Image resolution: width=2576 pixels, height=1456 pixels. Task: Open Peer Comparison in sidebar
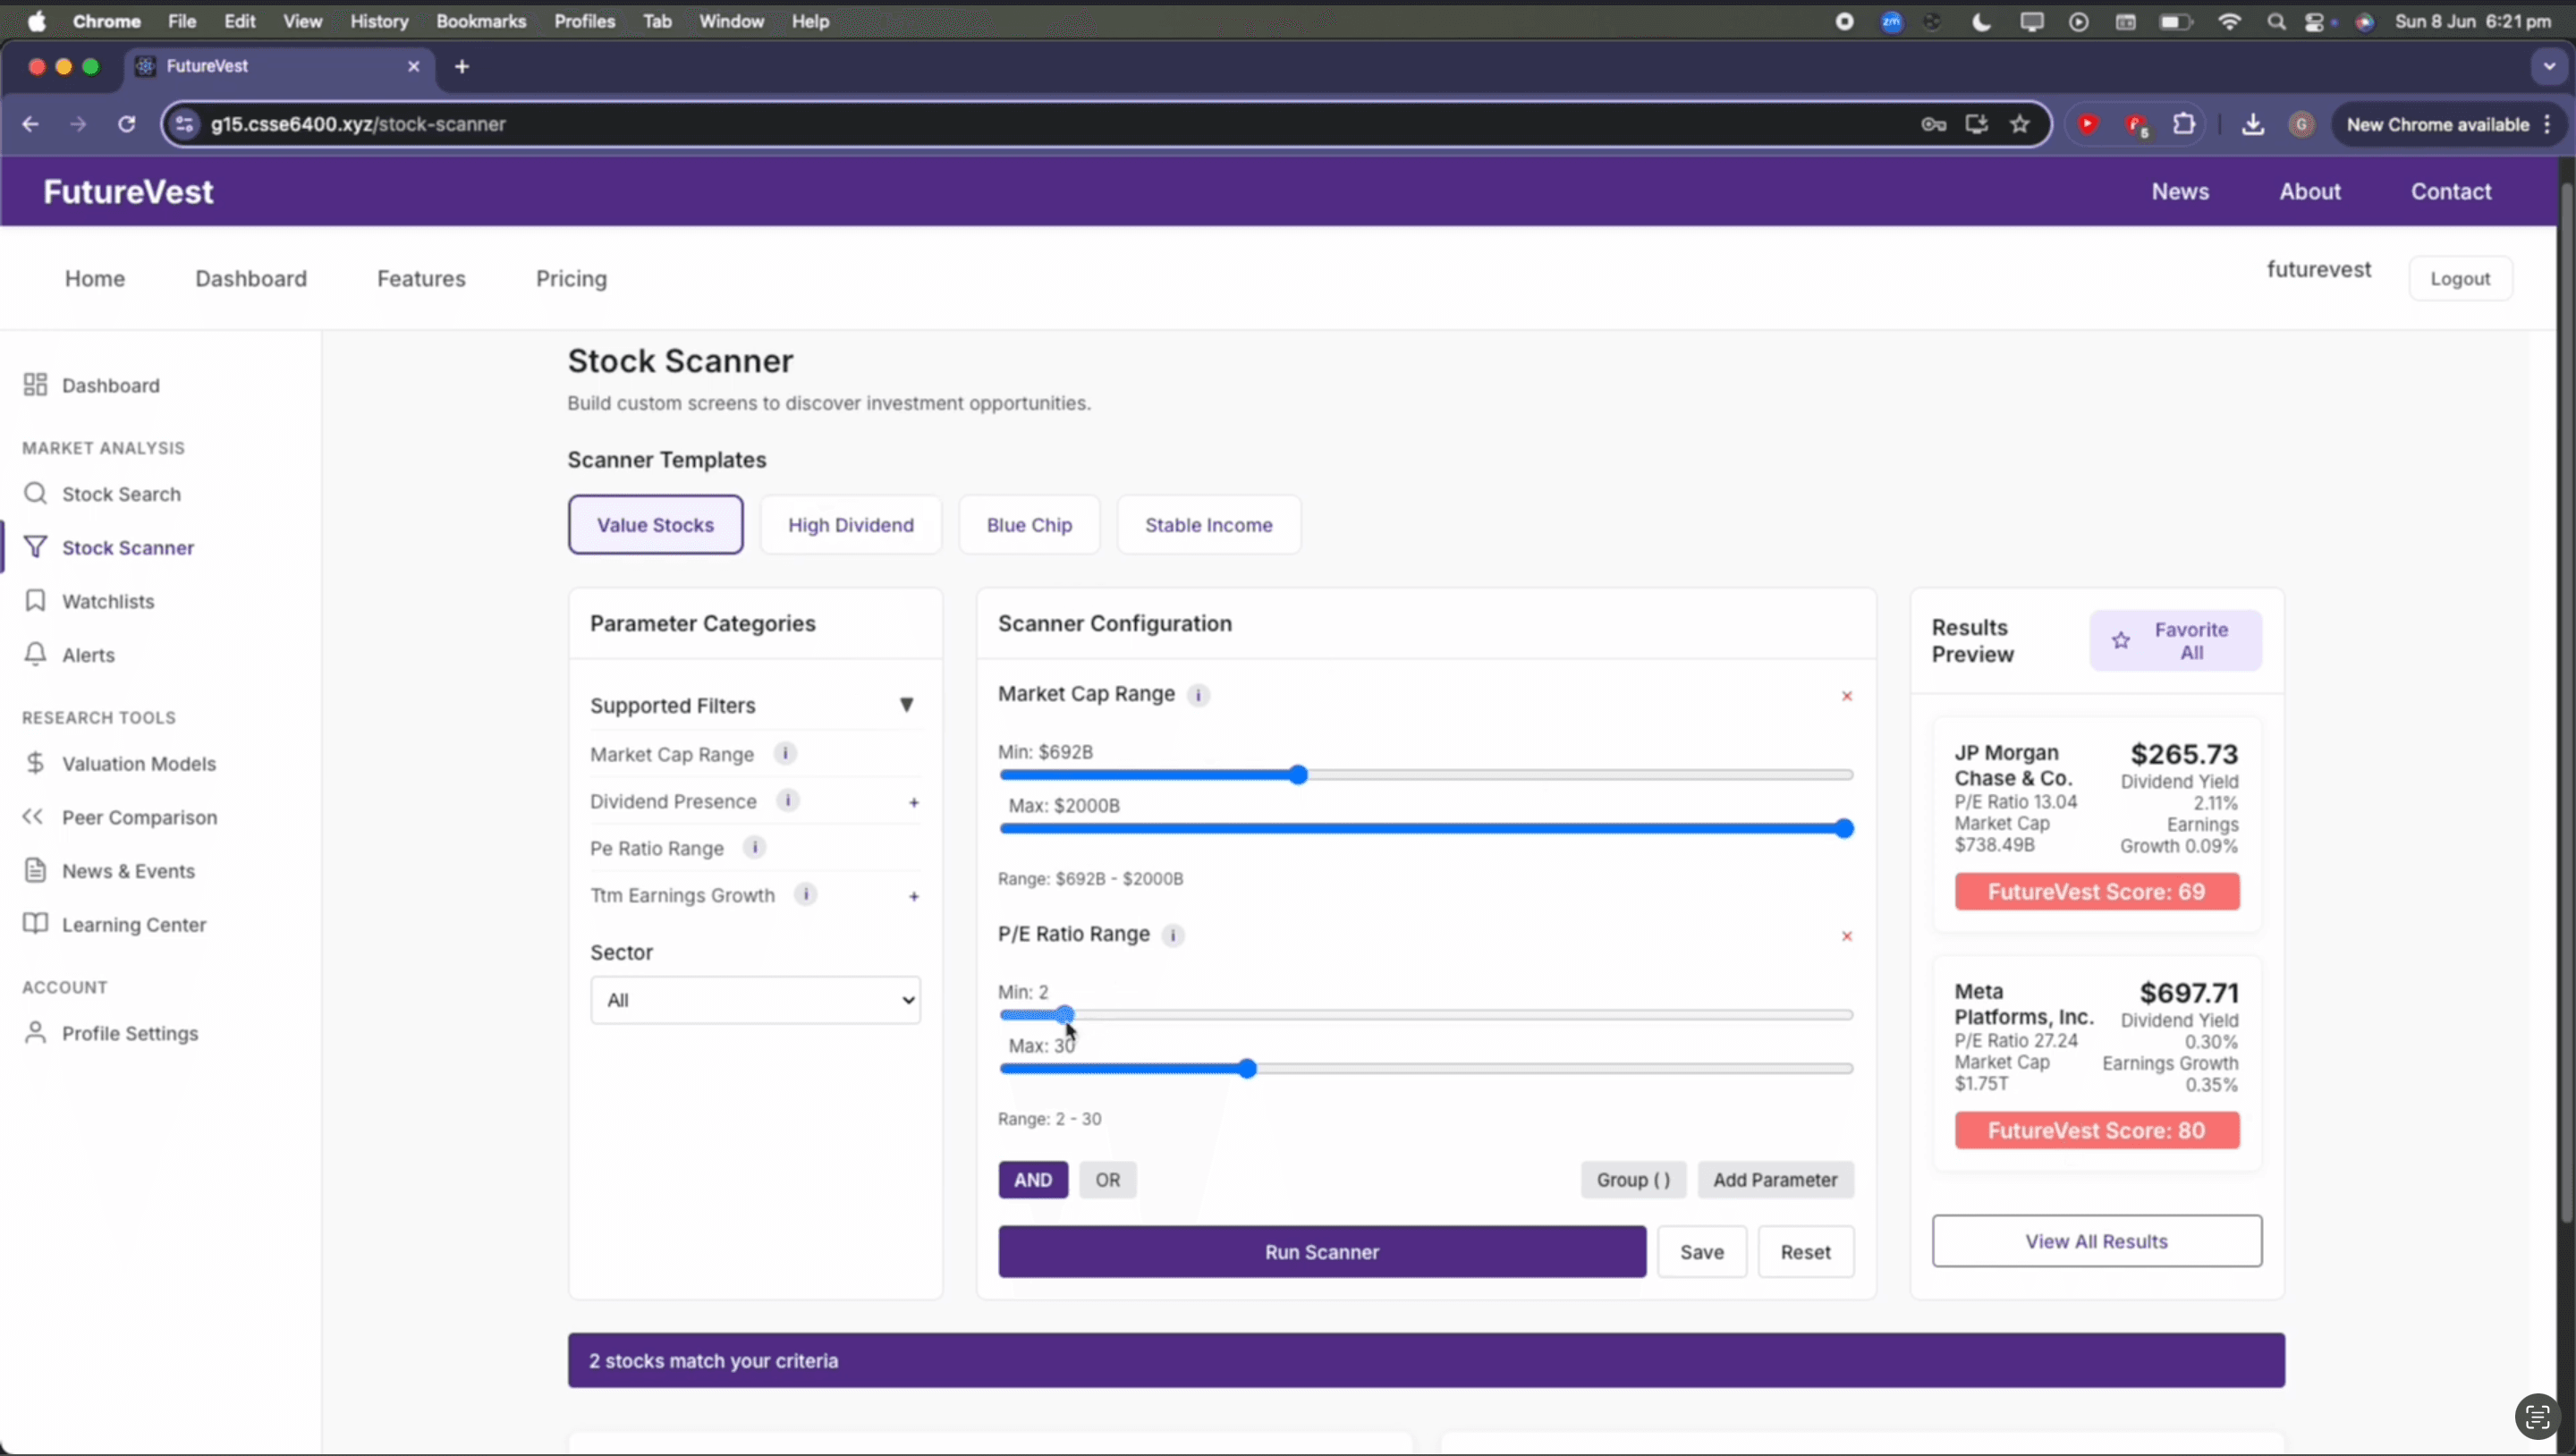tap(120, 817)
